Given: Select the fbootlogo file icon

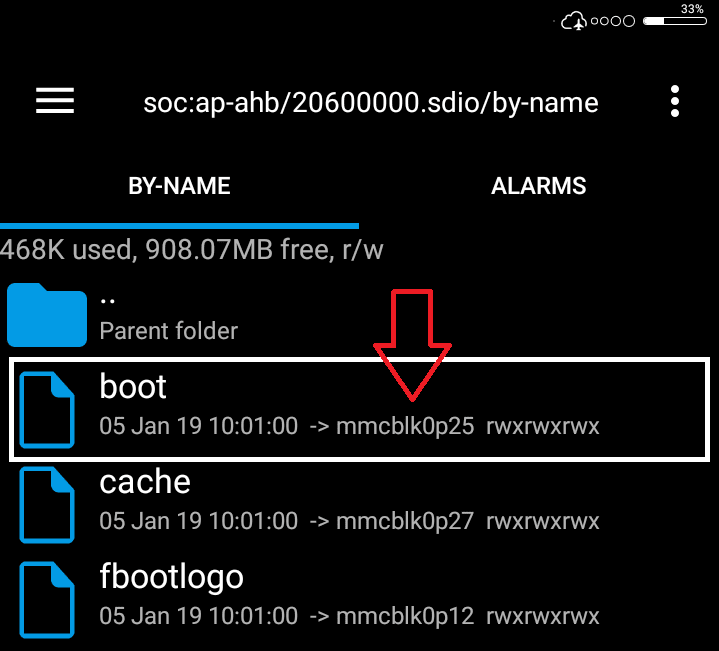Looking at the screenshot, I should click(47, 600).
